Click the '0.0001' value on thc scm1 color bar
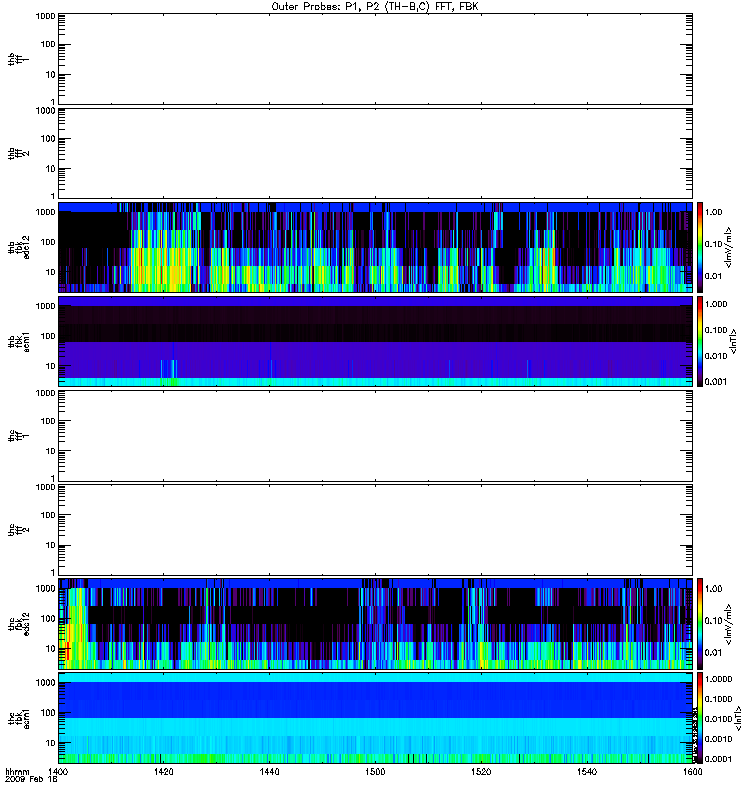 (718, 759)
